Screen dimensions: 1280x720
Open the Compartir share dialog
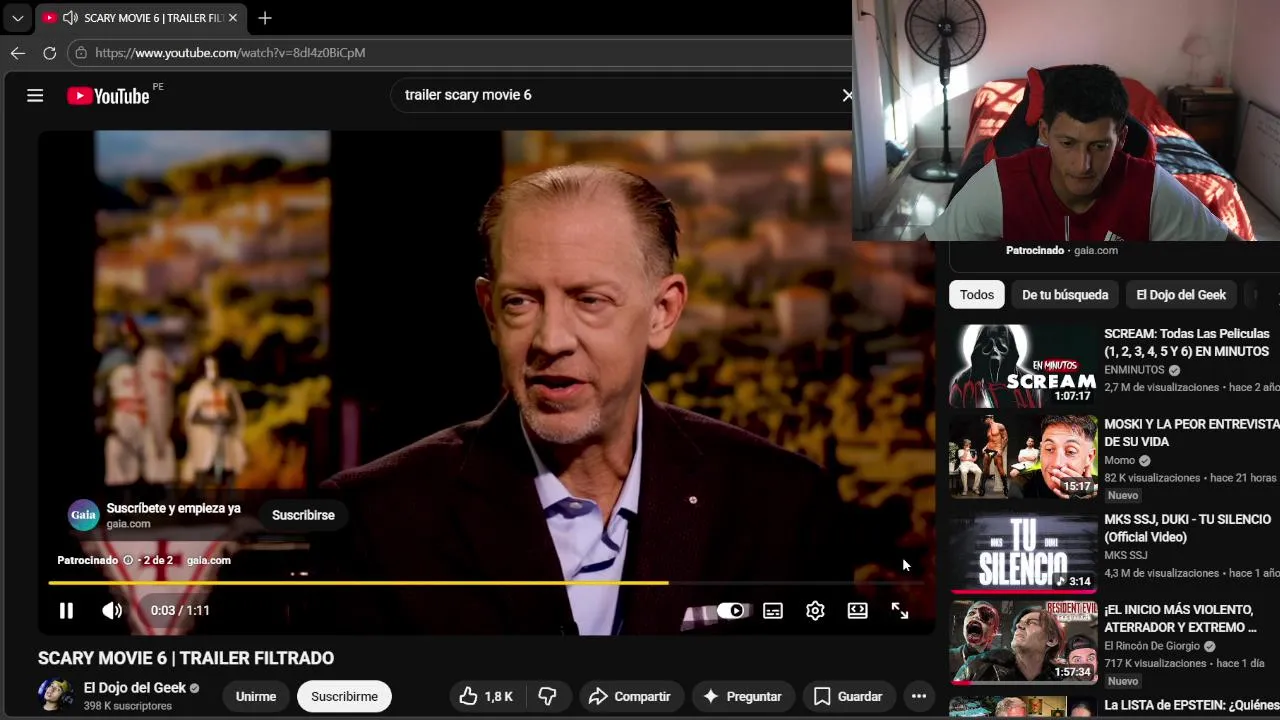coord(629,696)
